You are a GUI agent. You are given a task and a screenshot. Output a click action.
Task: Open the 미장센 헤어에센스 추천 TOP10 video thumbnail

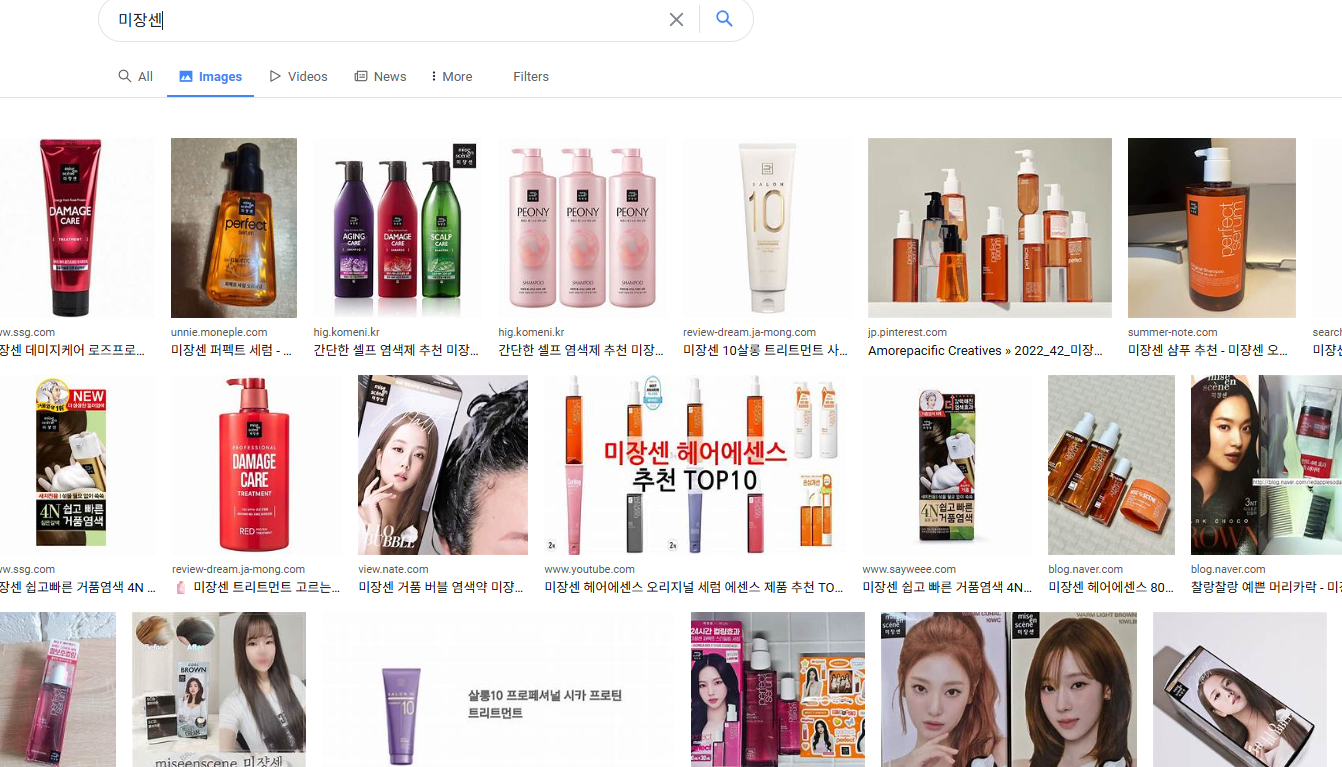pos(695,465)
